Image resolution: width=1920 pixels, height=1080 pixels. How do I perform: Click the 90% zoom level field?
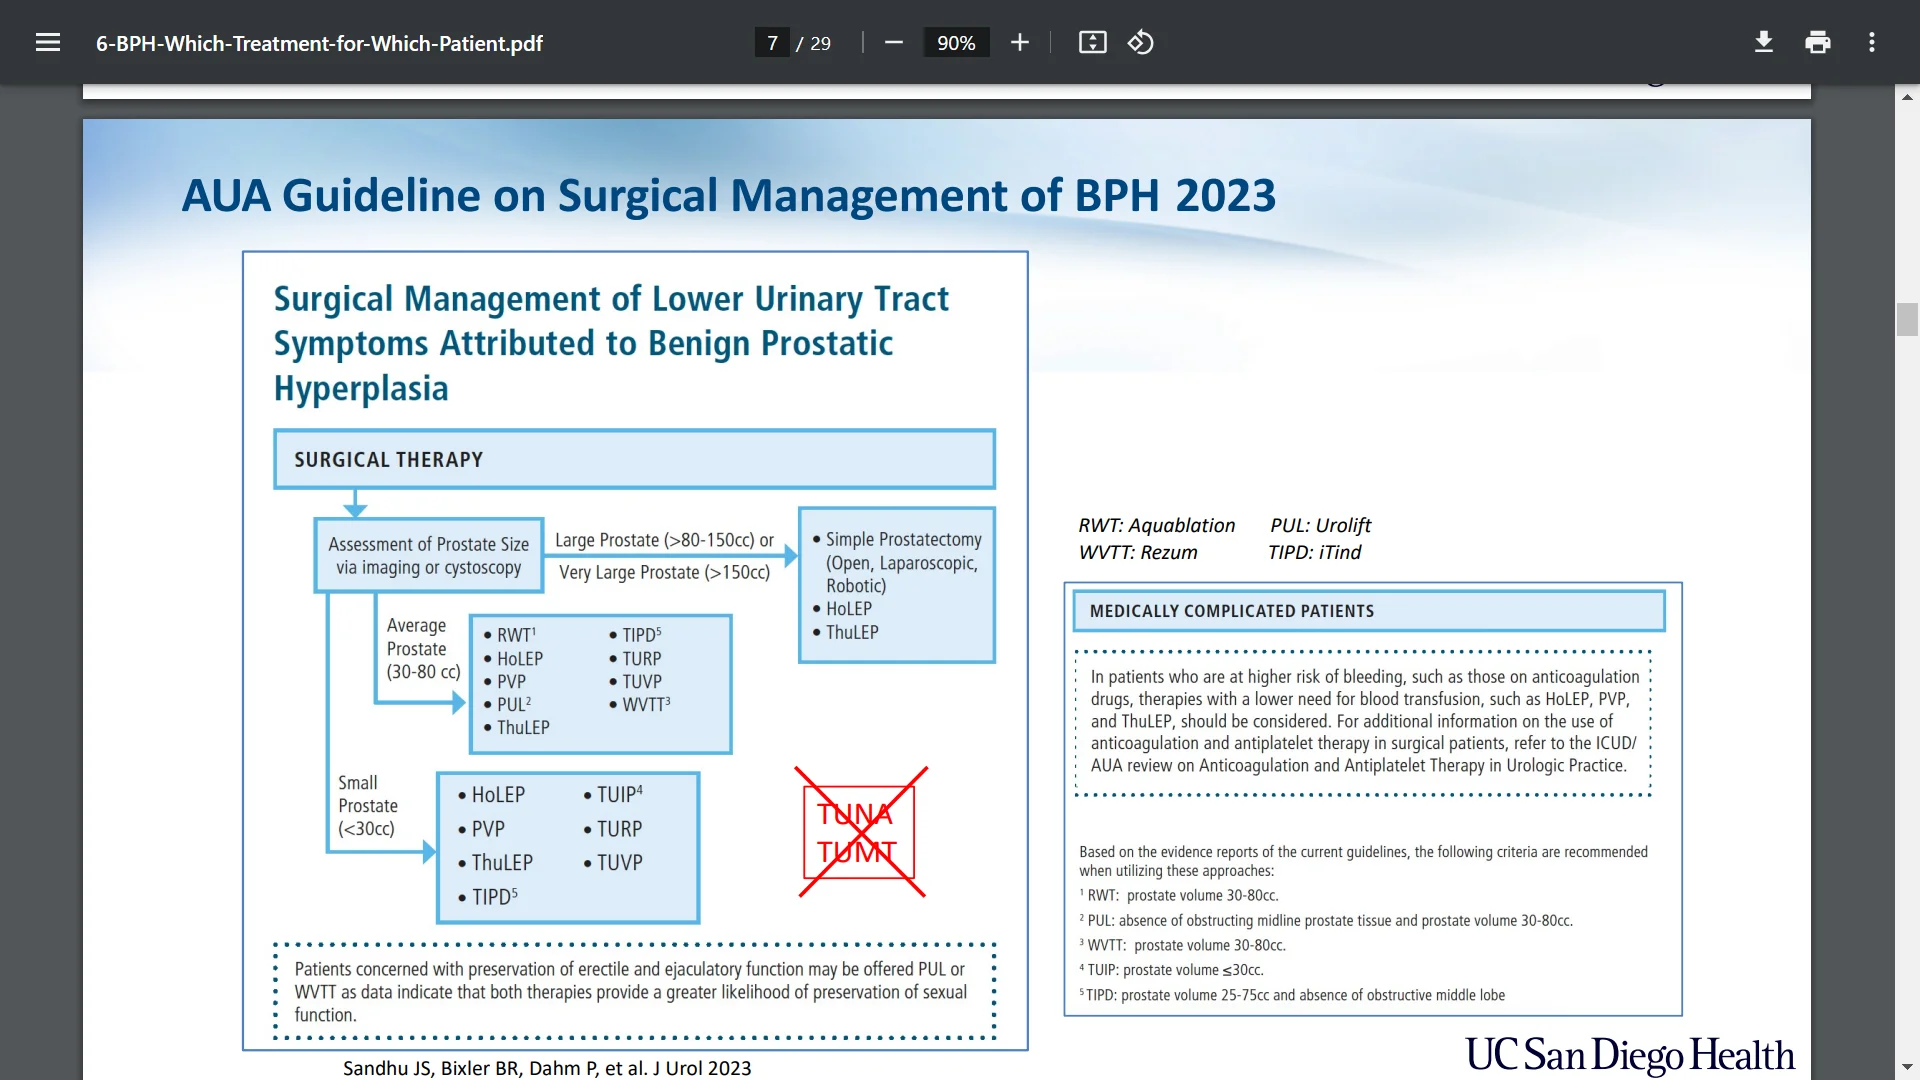point(956,43)
